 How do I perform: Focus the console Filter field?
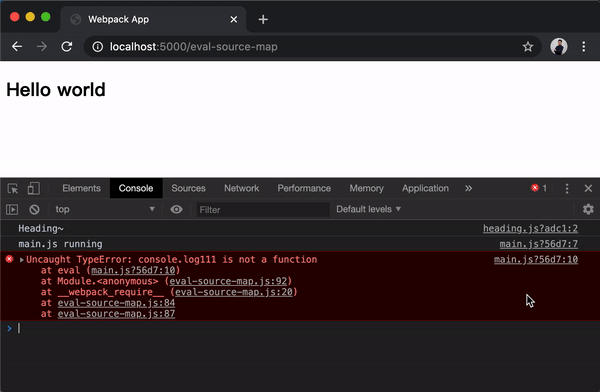pyautogui.click(x=263, y=210)
